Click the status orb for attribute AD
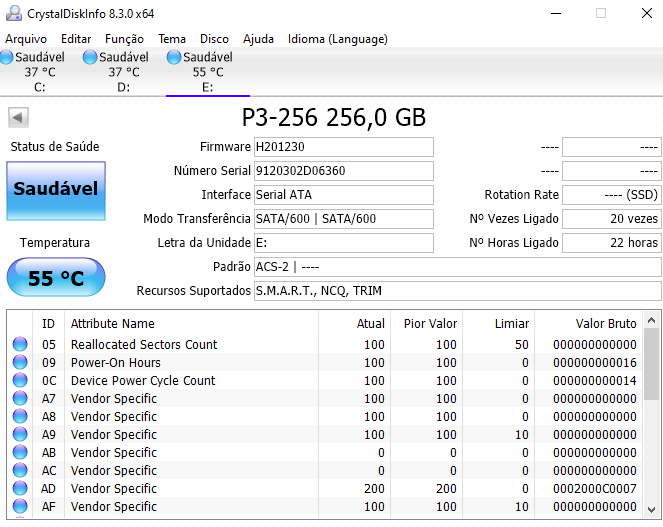Image resolution: width=663 pixels, height=527 pixels. [20, 489]
